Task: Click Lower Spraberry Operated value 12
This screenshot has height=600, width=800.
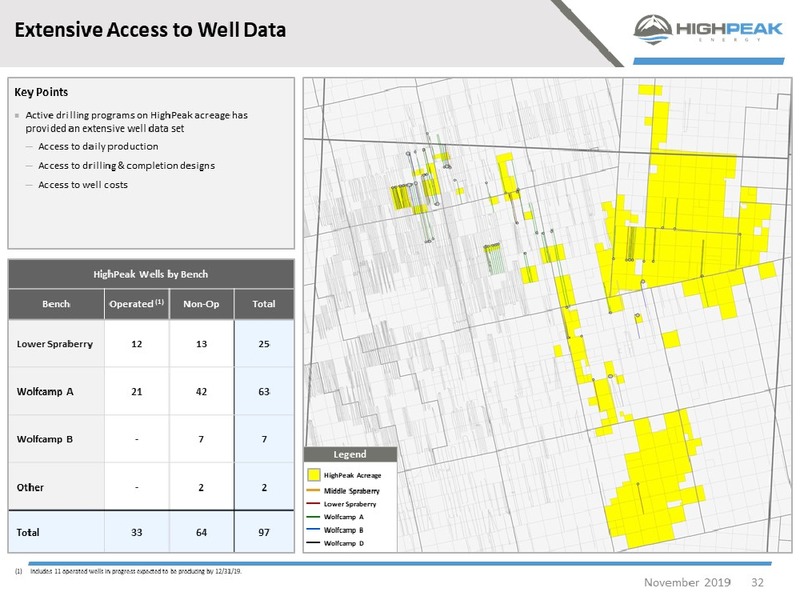Action: tap(136, 344)
